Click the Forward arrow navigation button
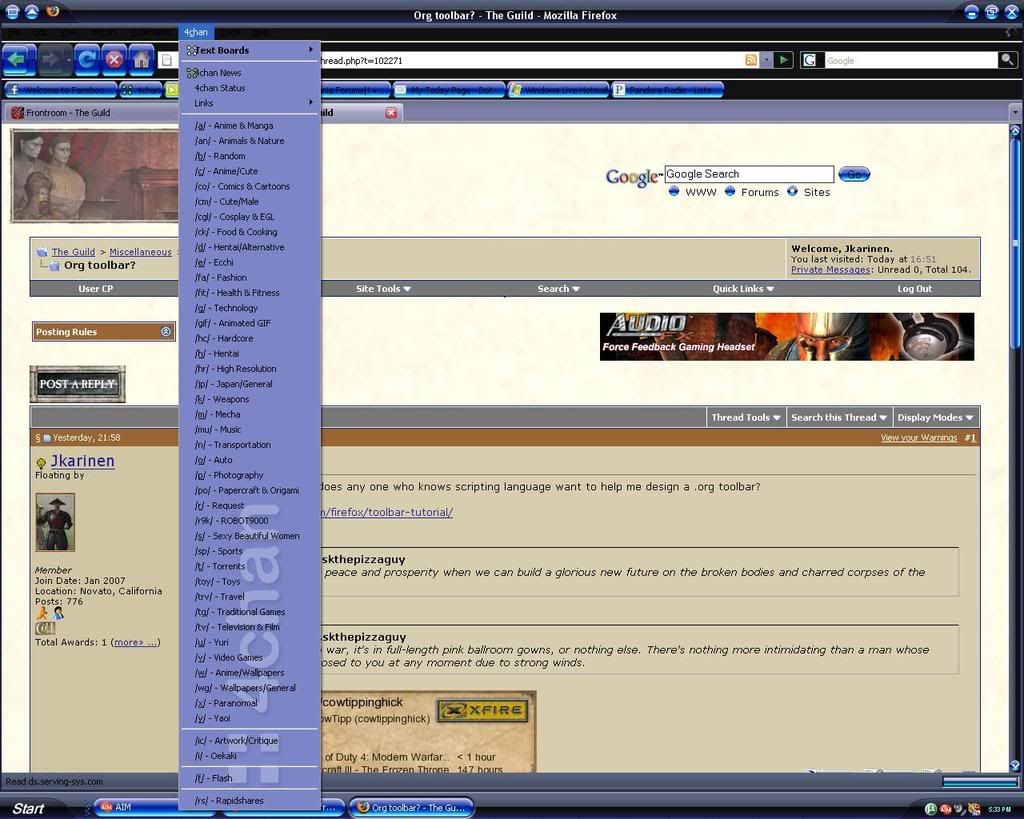The height and width of the screenshot is (819, 1024). pyautogui.click(x=54, y=60)
